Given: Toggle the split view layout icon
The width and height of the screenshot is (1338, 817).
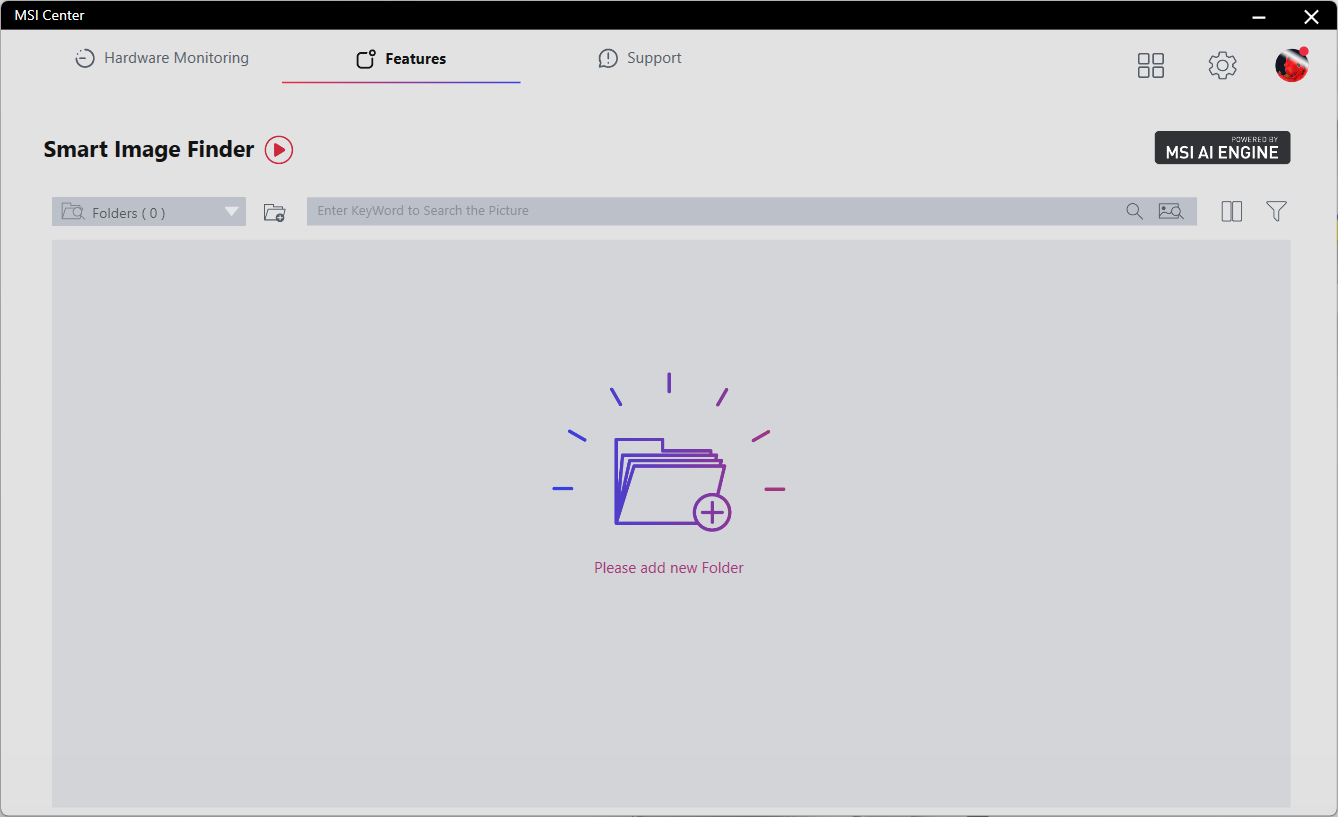Looking at the screenshot, I should point(1232,211).
